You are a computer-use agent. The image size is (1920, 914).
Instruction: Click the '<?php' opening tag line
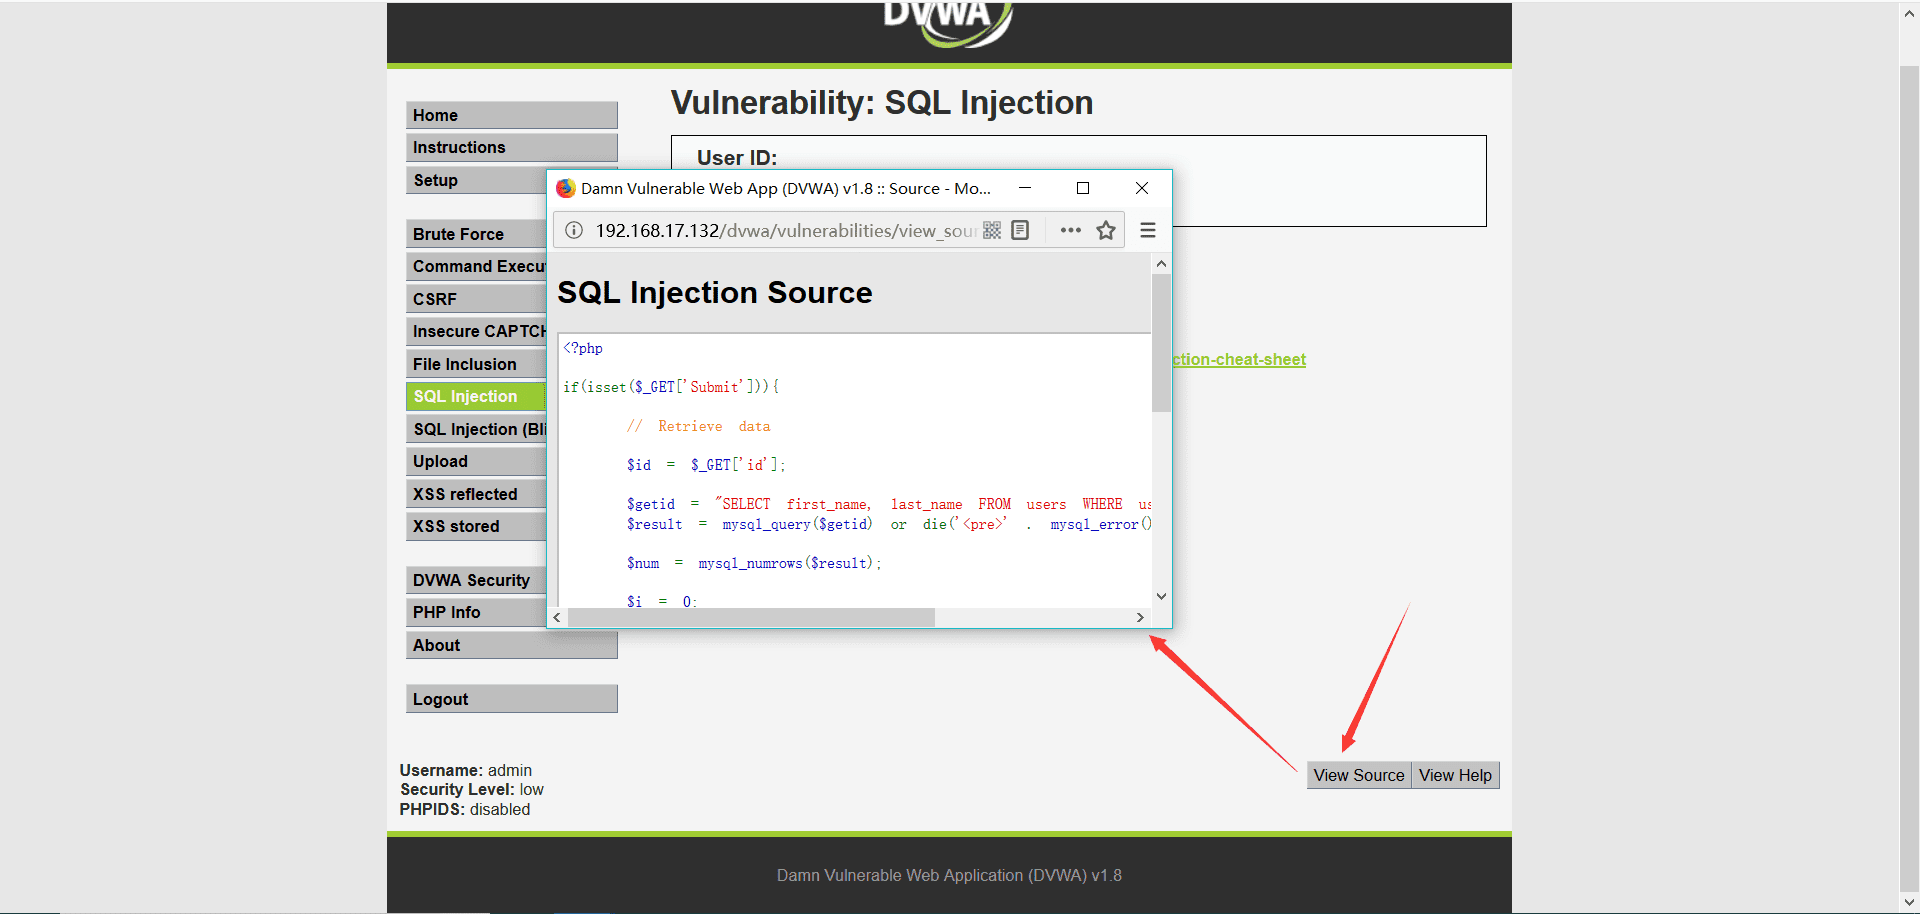pos(583,348)
